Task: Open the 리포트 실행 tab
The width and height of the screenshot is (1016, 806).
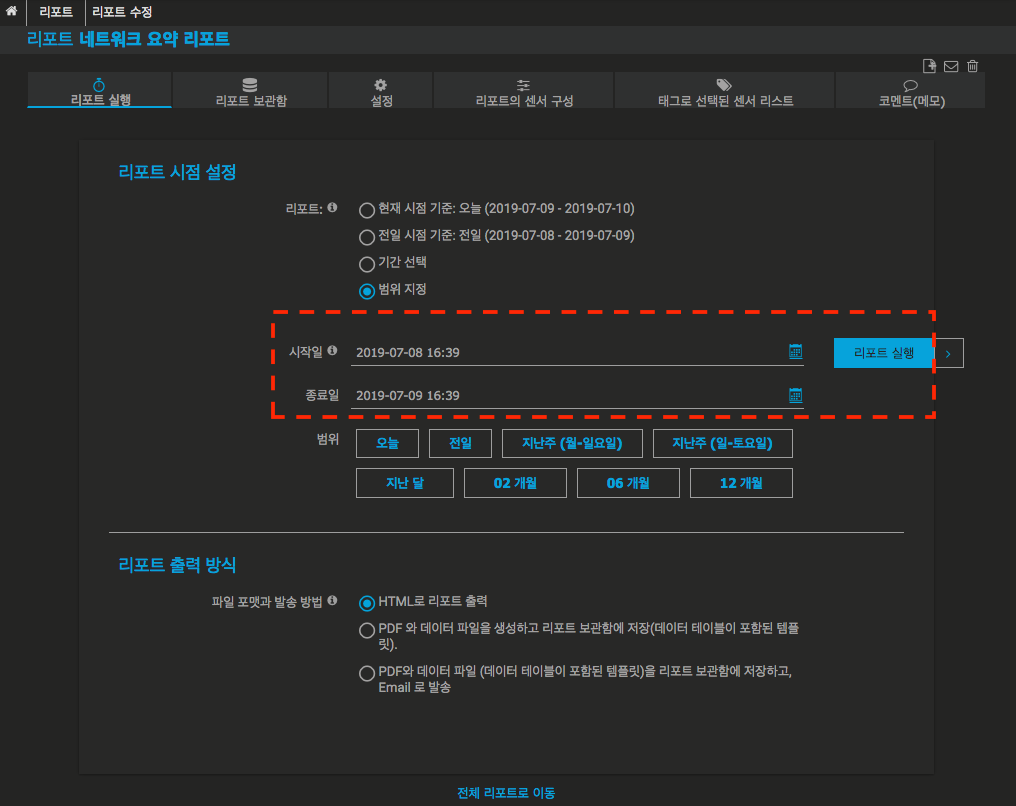Action: (100, 91)
